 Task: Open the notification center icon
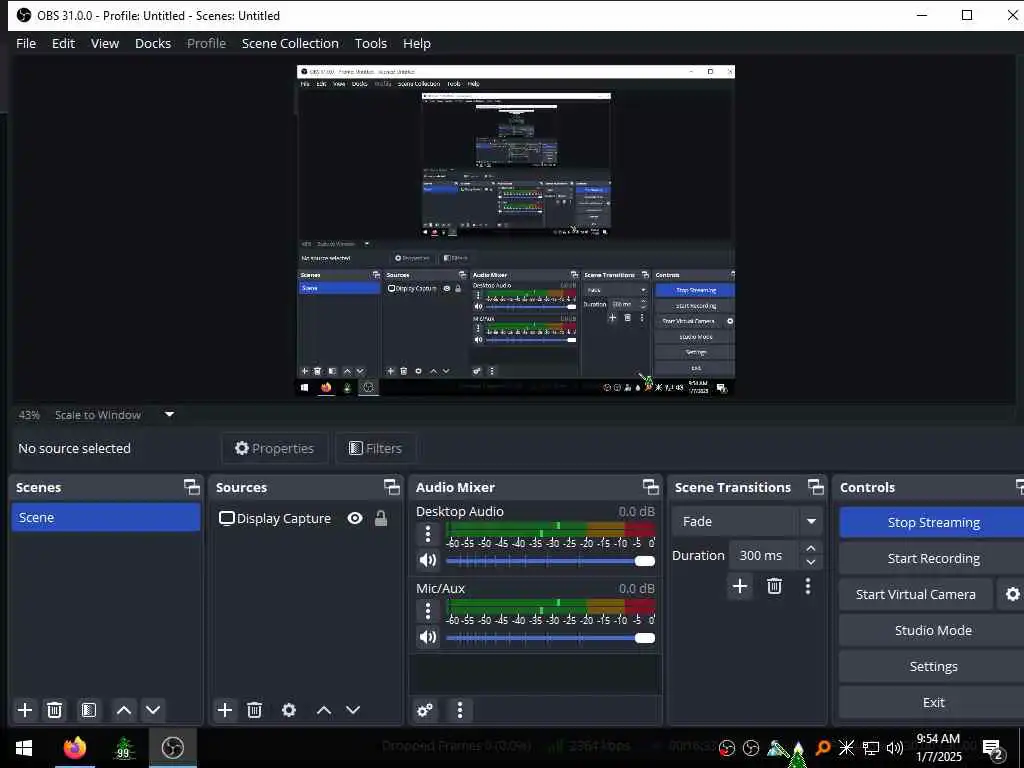point(993,749)
